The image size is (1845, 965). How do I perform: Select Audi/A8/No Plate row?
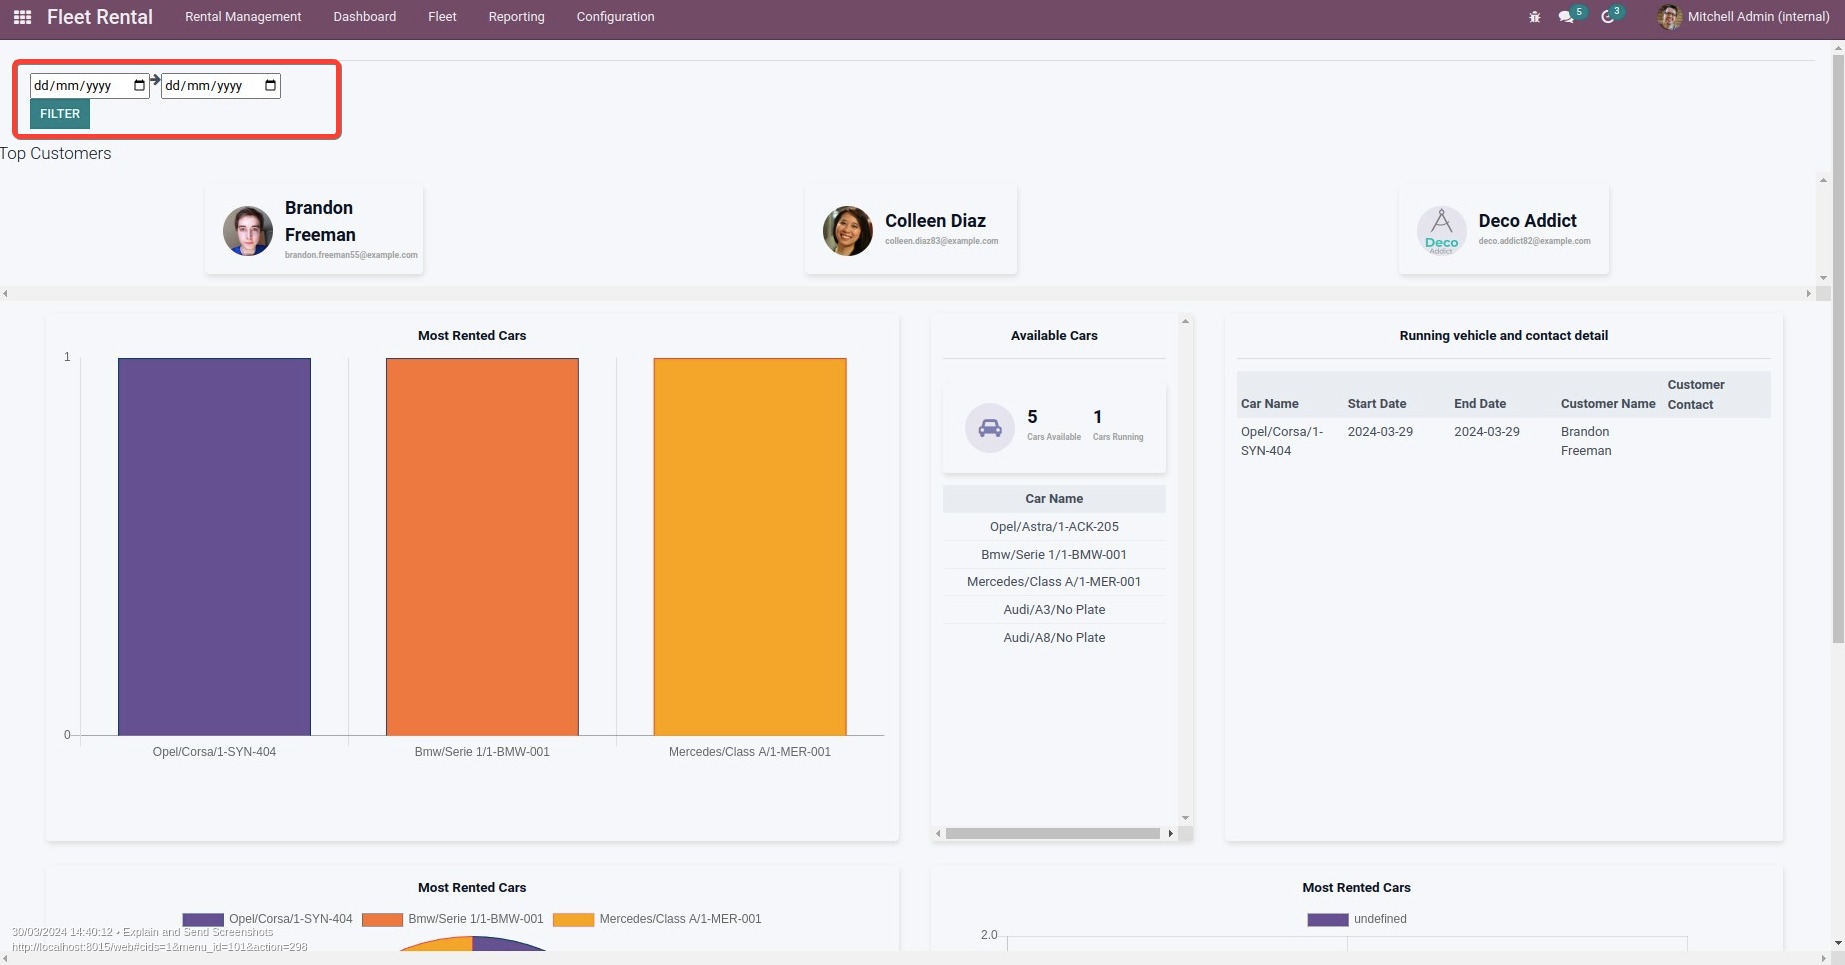point(1054,638)
